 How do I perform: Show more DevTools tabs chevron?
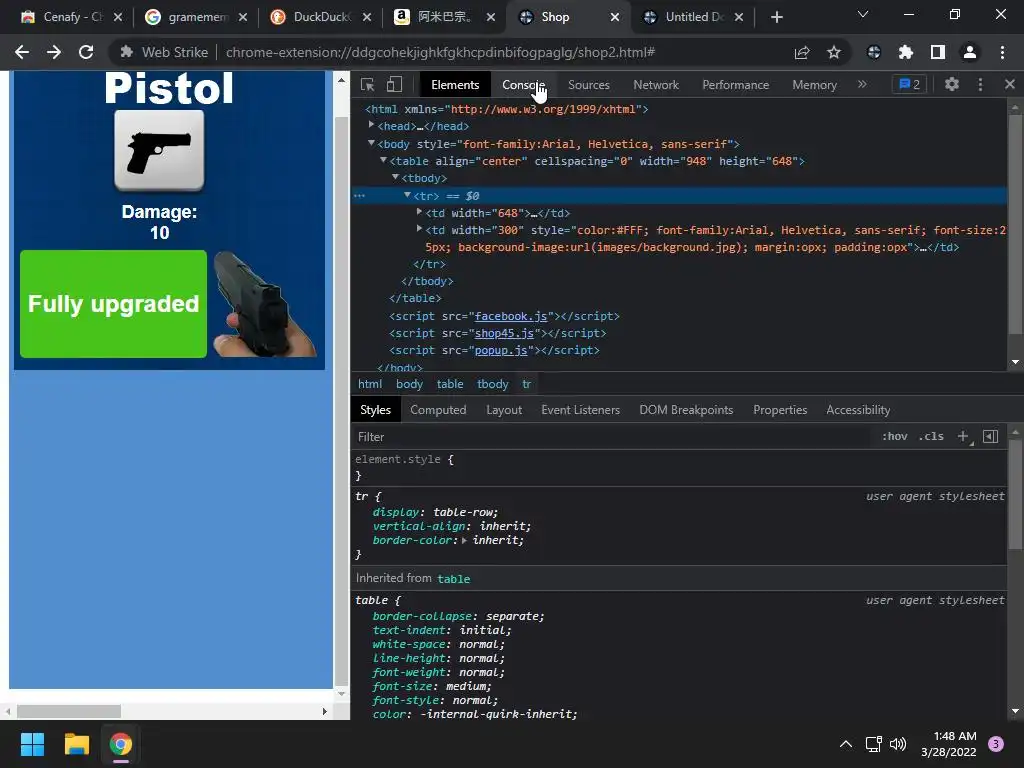click(x=862, y=84)
